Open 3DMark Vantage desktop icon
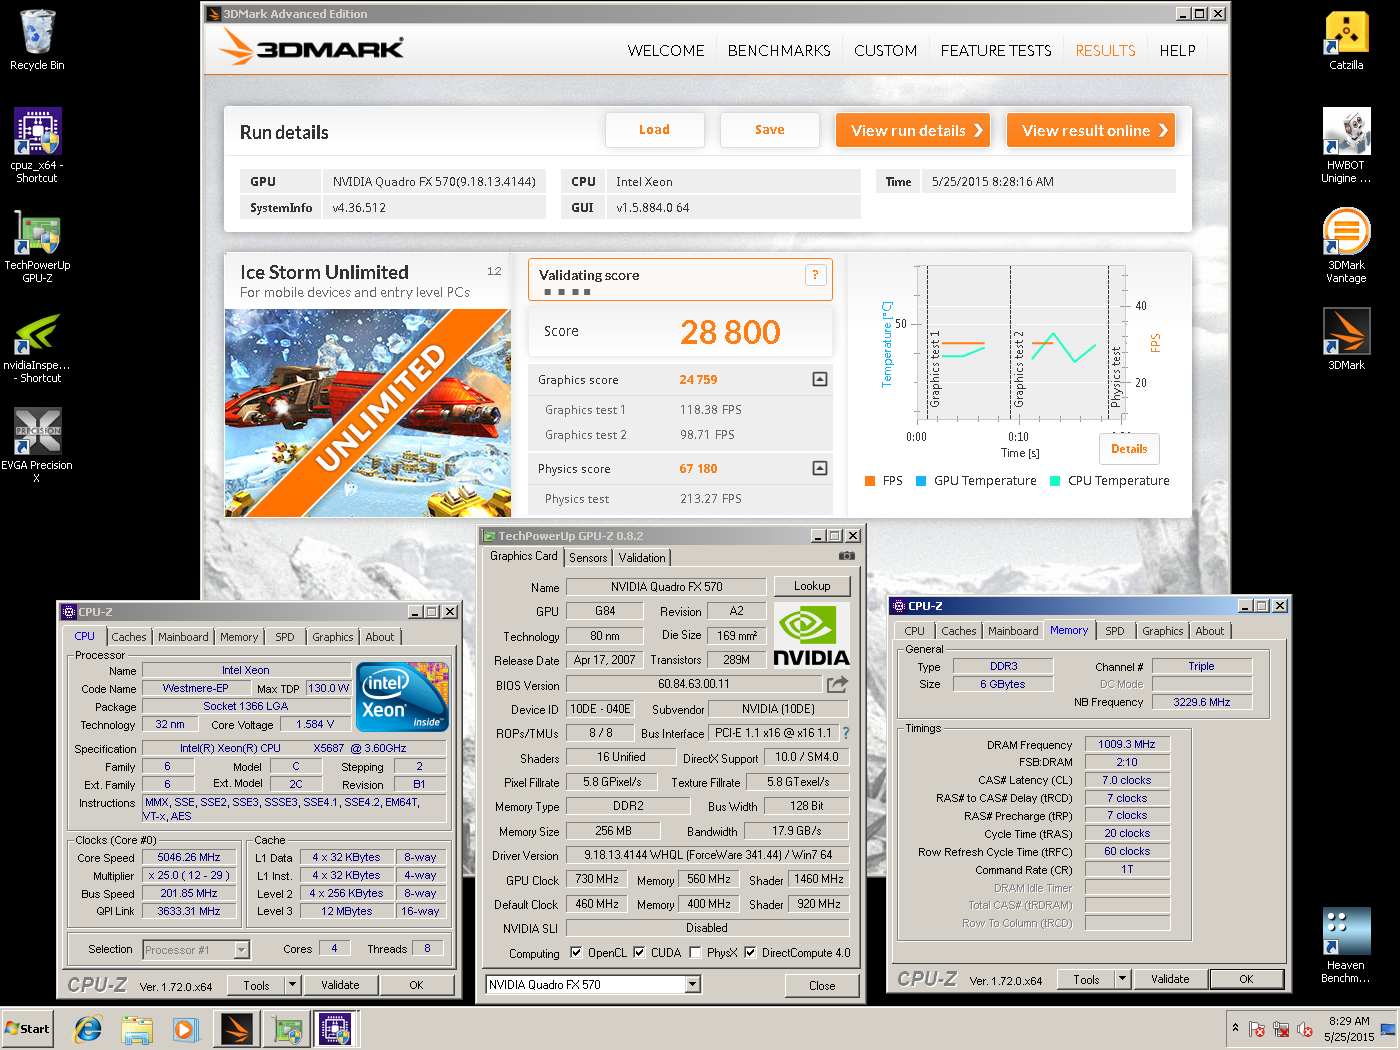Viewport: 1400px width, 1050px height. (1346, 246)
